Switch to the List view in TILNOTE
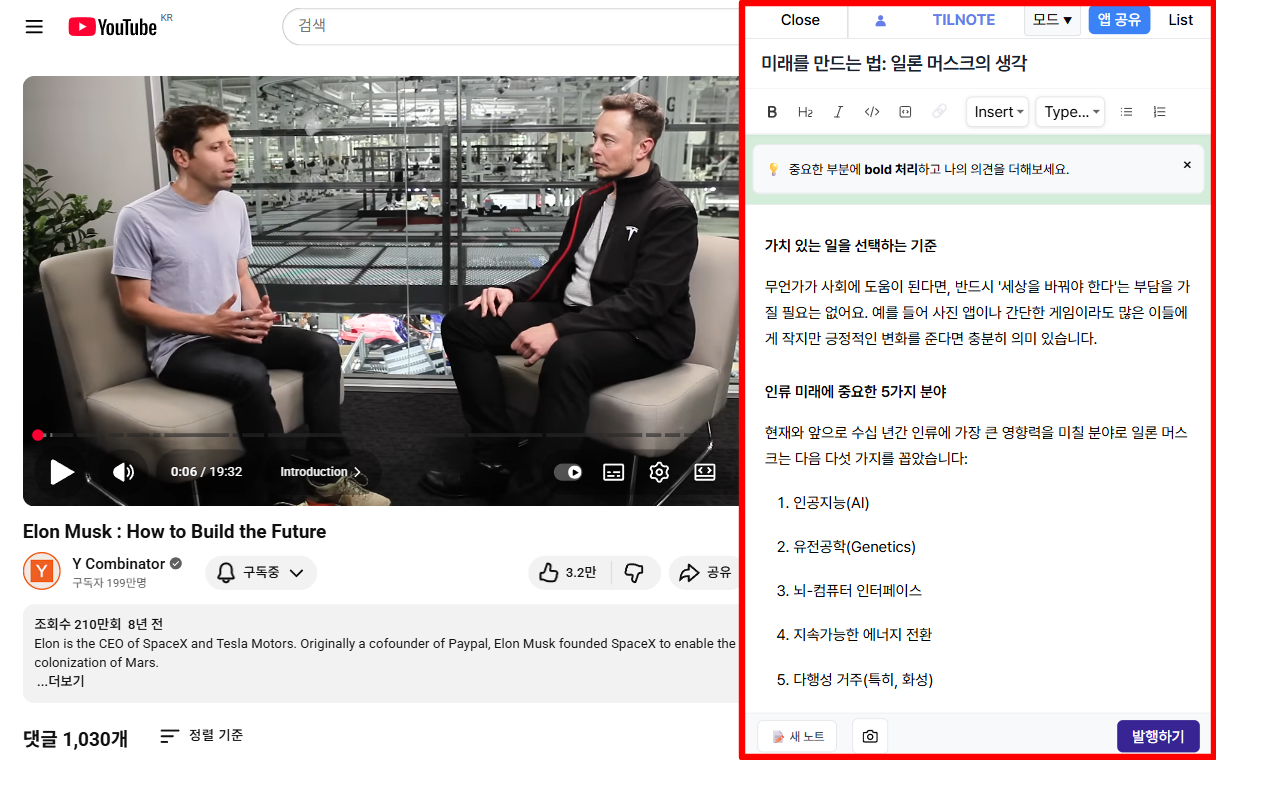This screenshot has width=1280, height=800. pos(1180,20)
